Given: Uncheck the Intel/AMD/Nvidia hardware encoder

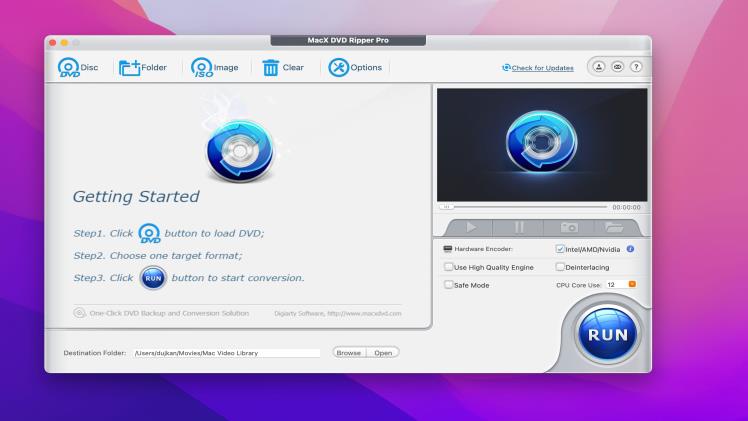Looking at the screenshot, I should coord(560,249).
